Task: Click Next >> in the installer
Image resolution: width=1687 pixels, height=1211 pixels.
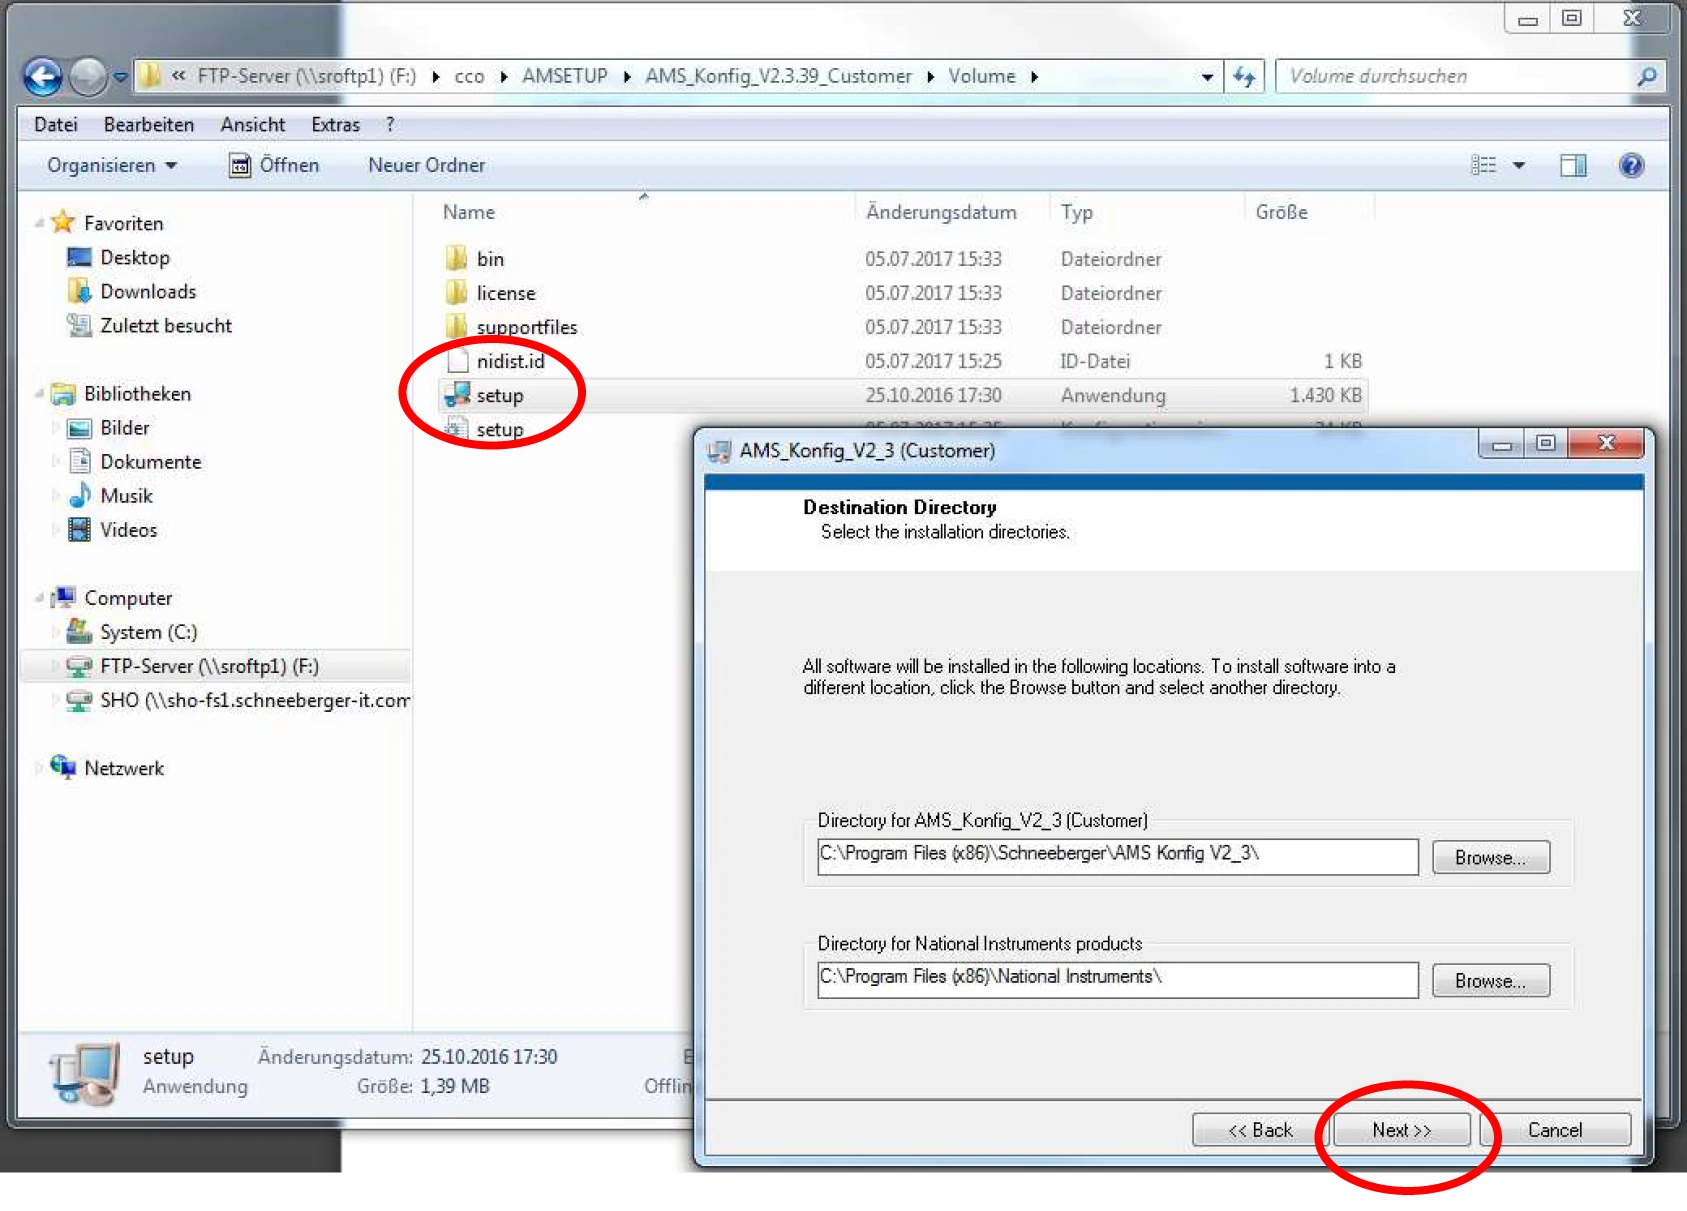Action: coord(1401,1130)
